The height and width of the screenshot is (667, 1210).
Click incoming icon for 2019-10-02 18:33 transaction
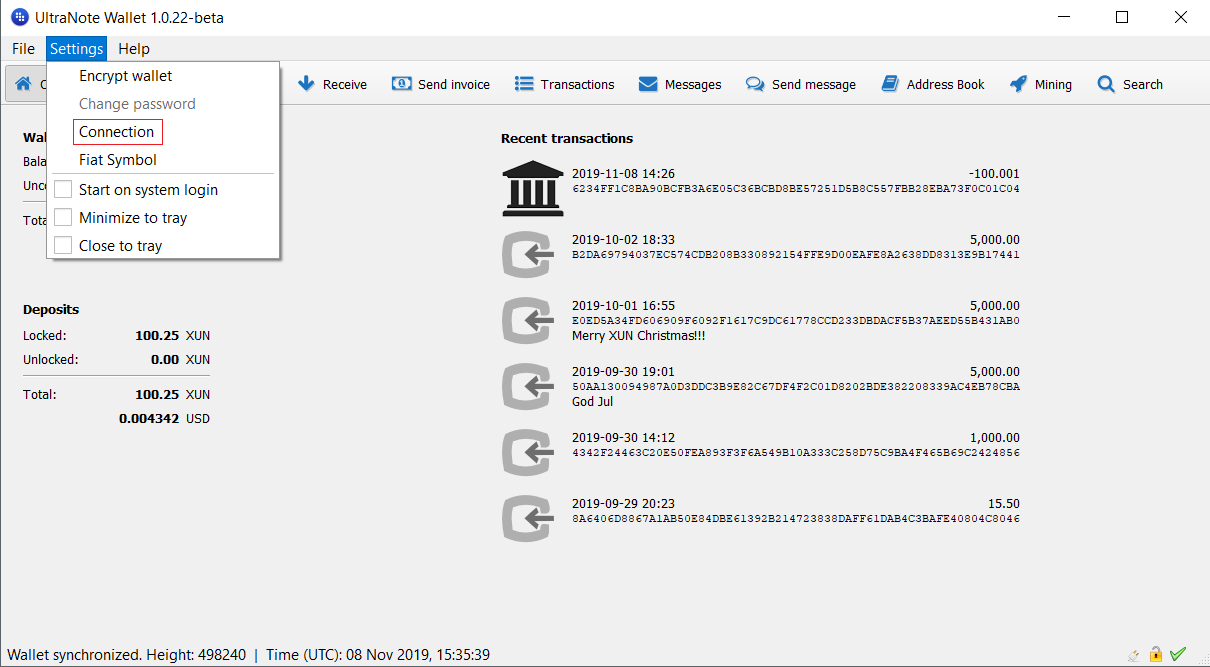530,254
